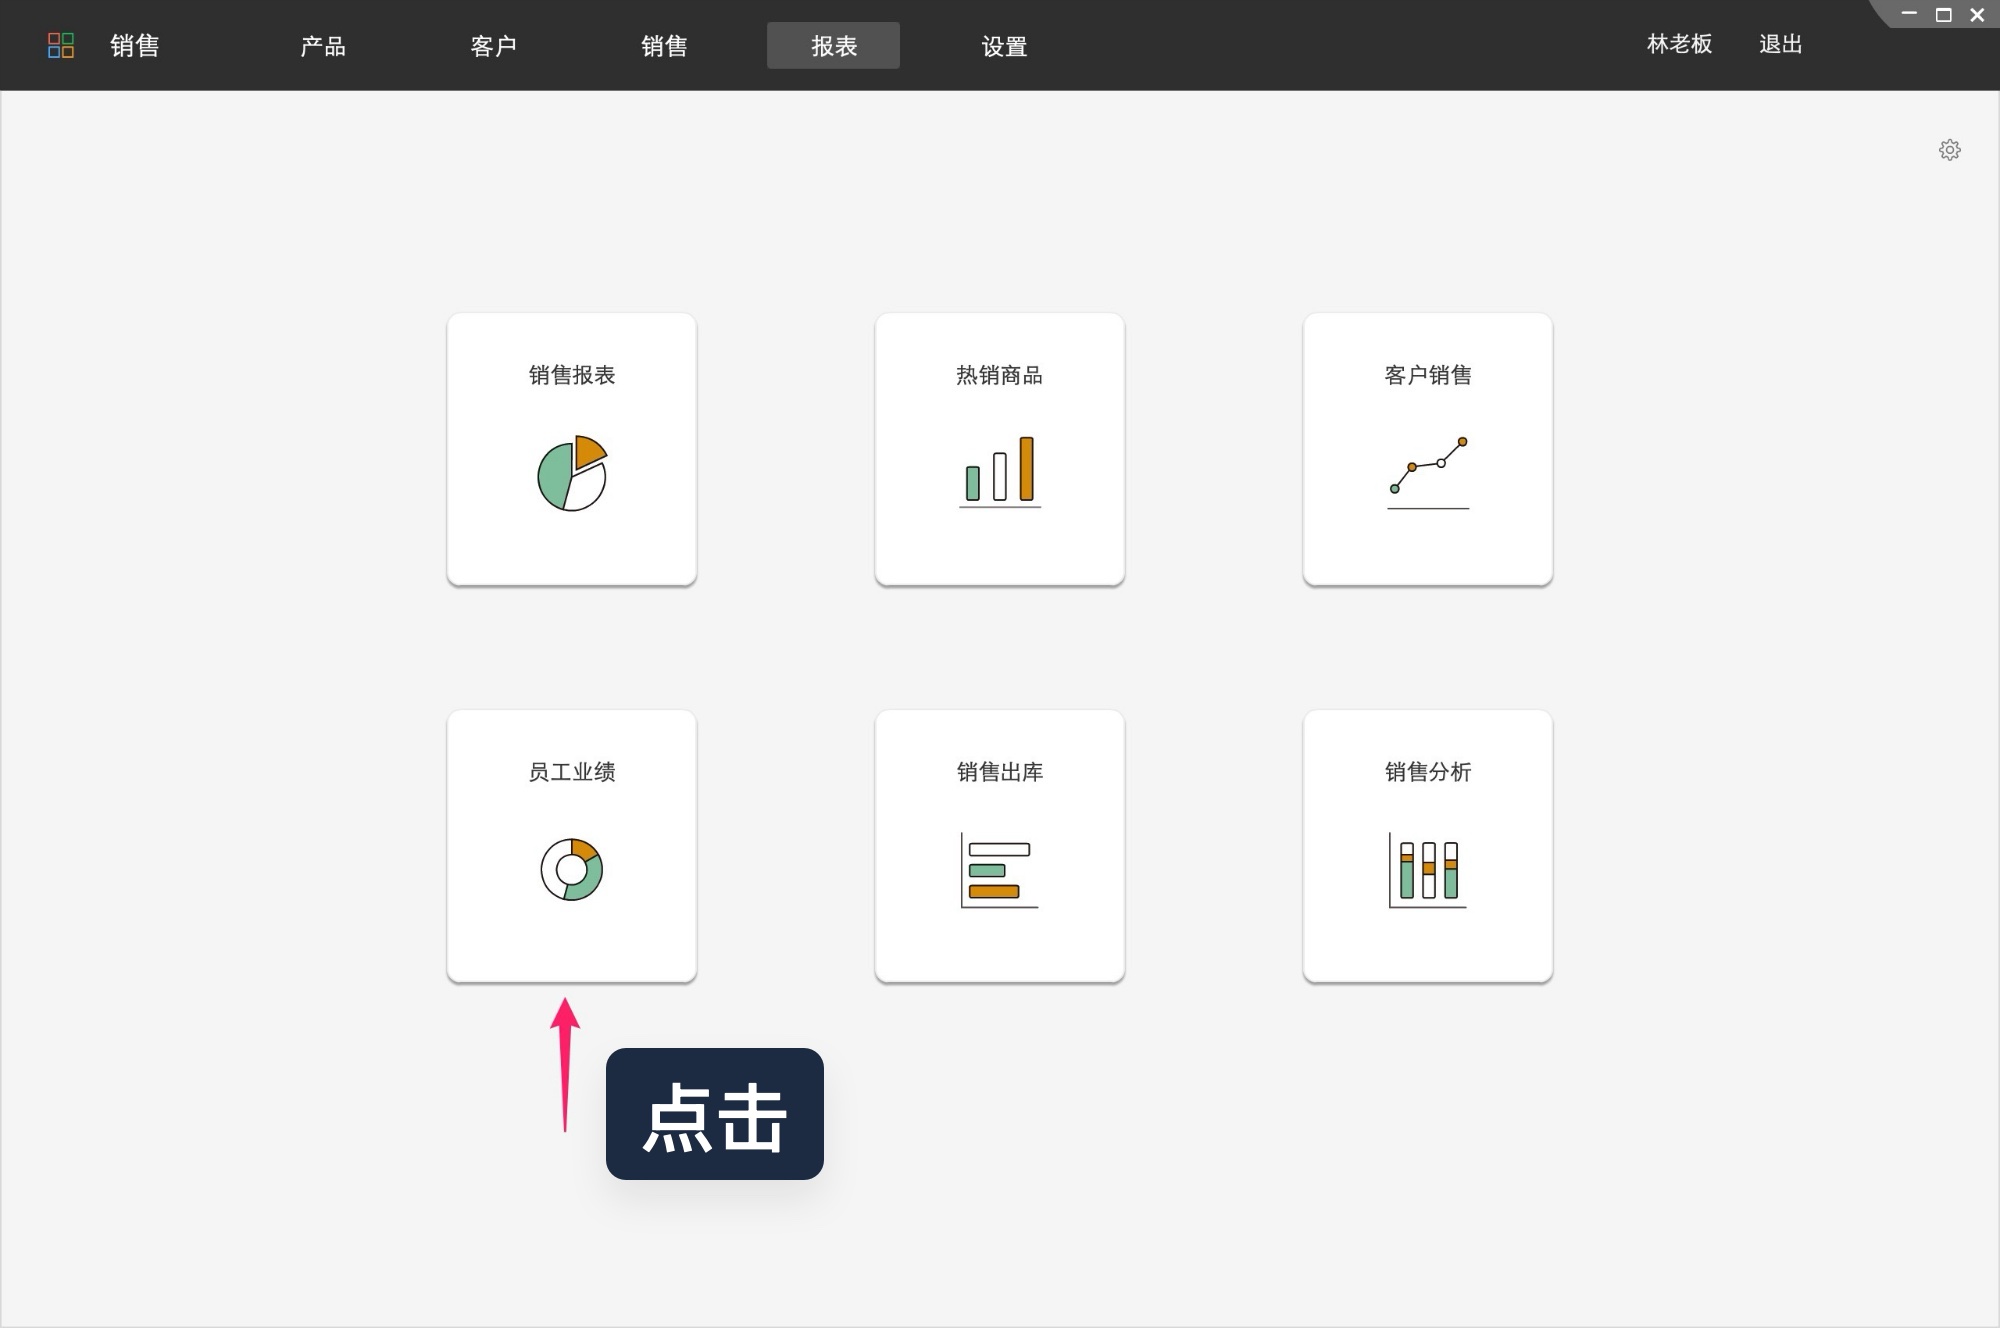2000x1328 pixels.
Task: Open the 员工业绩 donut chart report
Action: coord(570,845)
